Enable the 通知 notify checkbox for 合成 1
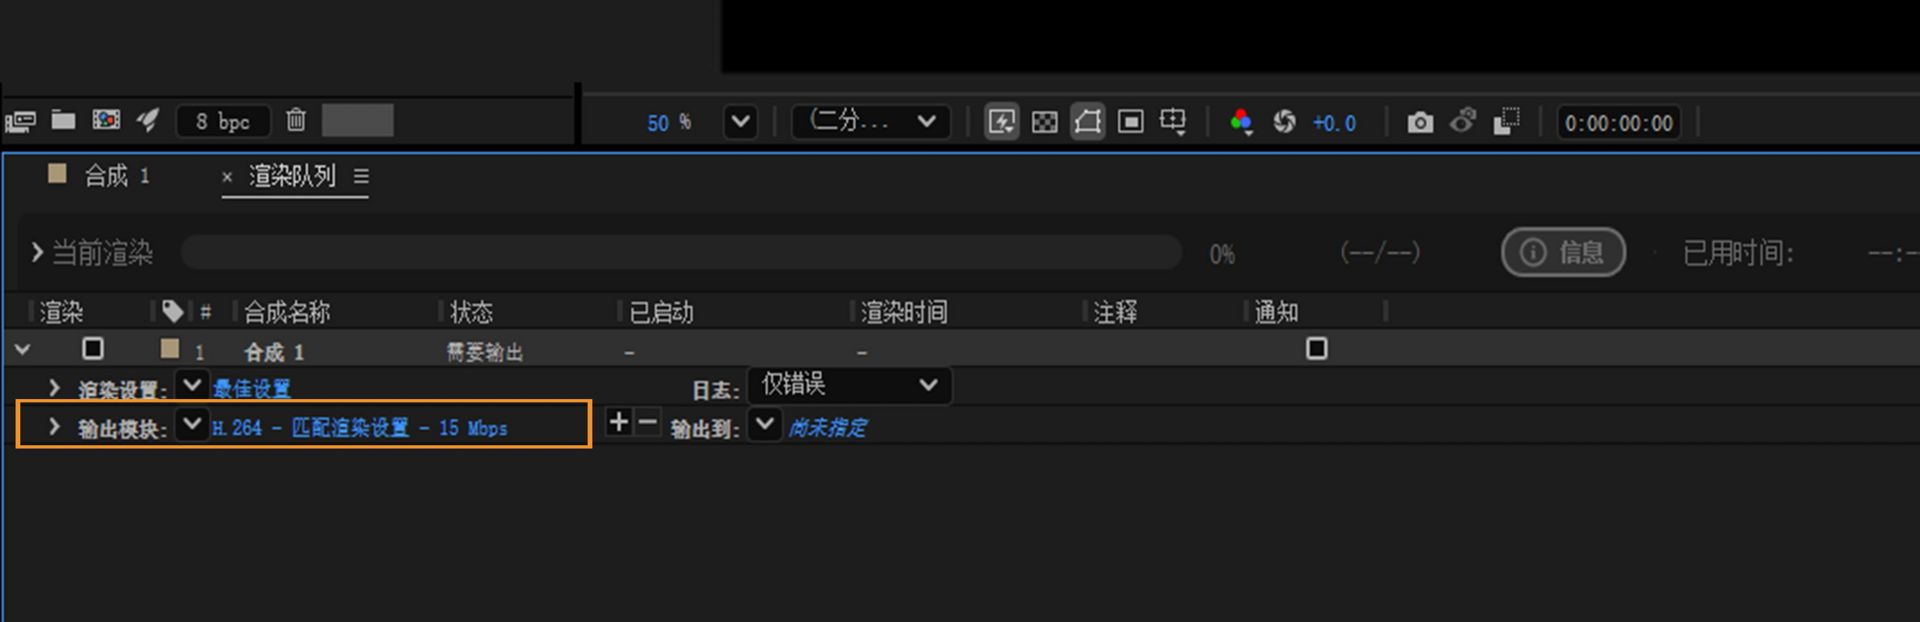Viewport: 1920px width, 622px height. pos(1317,349)
